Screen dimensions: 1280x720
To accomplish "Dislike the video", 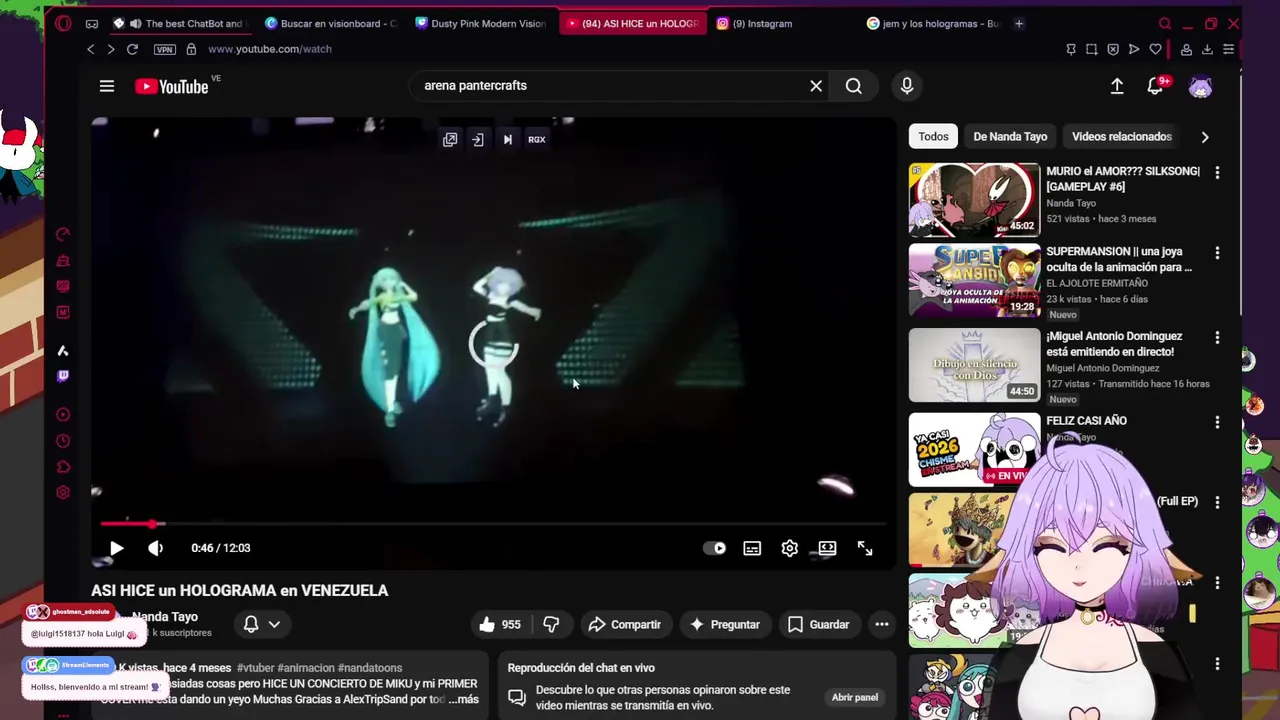I will click(x=551, y=624).
